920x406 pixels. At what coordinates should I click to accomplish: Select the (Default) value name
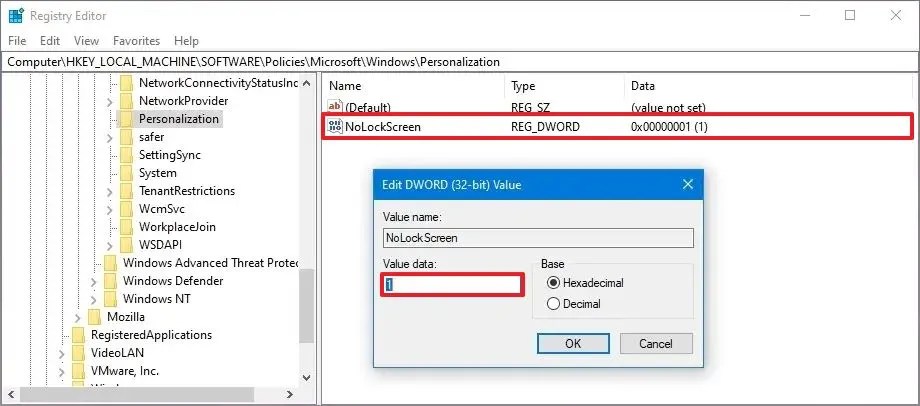[368, 108]
